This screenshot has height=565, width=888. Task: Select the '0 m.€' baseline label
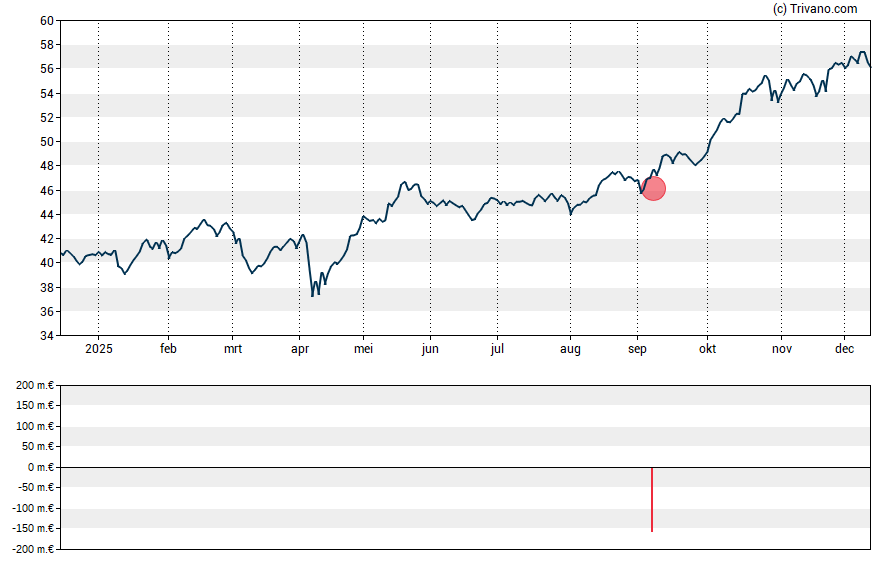pyautogui.click(x=38, y=467)
